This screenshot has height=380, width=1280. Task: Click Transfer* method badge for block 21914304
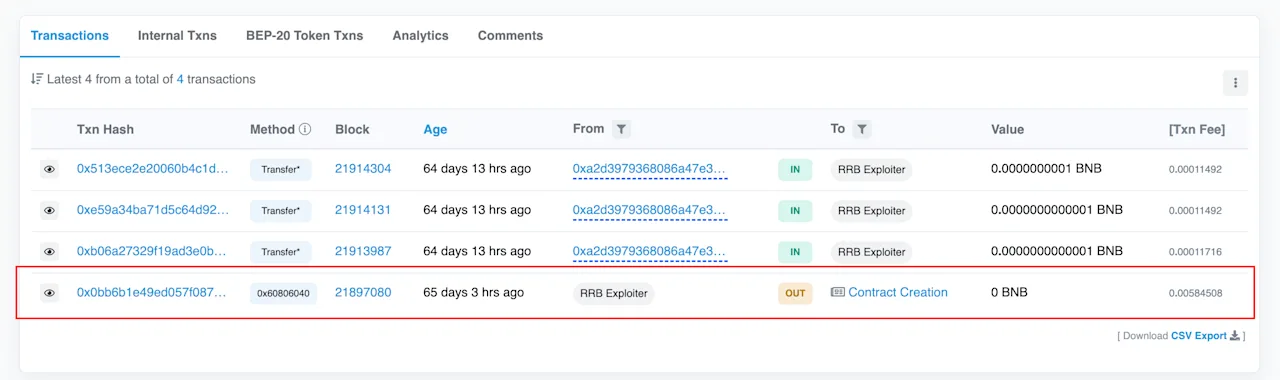pos(281,170)
